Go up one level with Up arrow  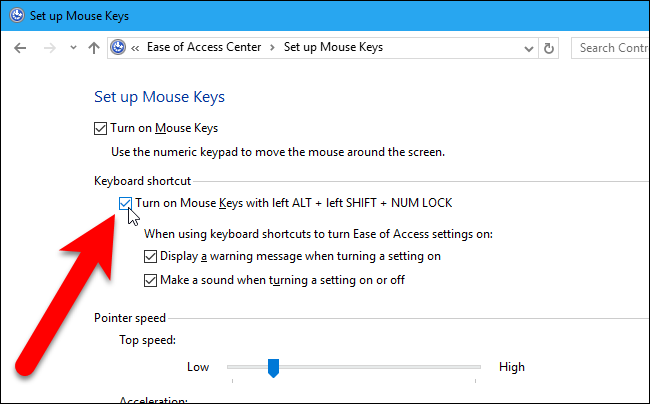click(94, 48)
